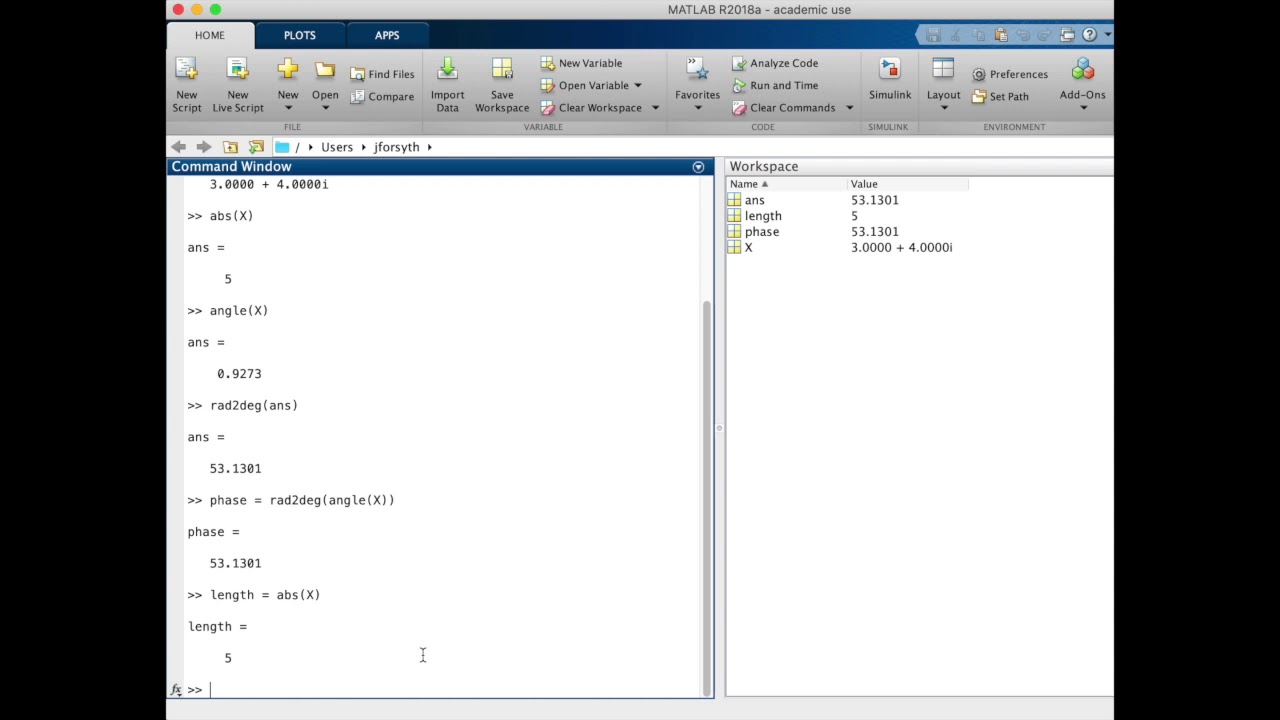The height and width of the screenshot is (720, 1280).
Task: Click the redo icon in quick access toolbar
Action: coord(1045,35)
